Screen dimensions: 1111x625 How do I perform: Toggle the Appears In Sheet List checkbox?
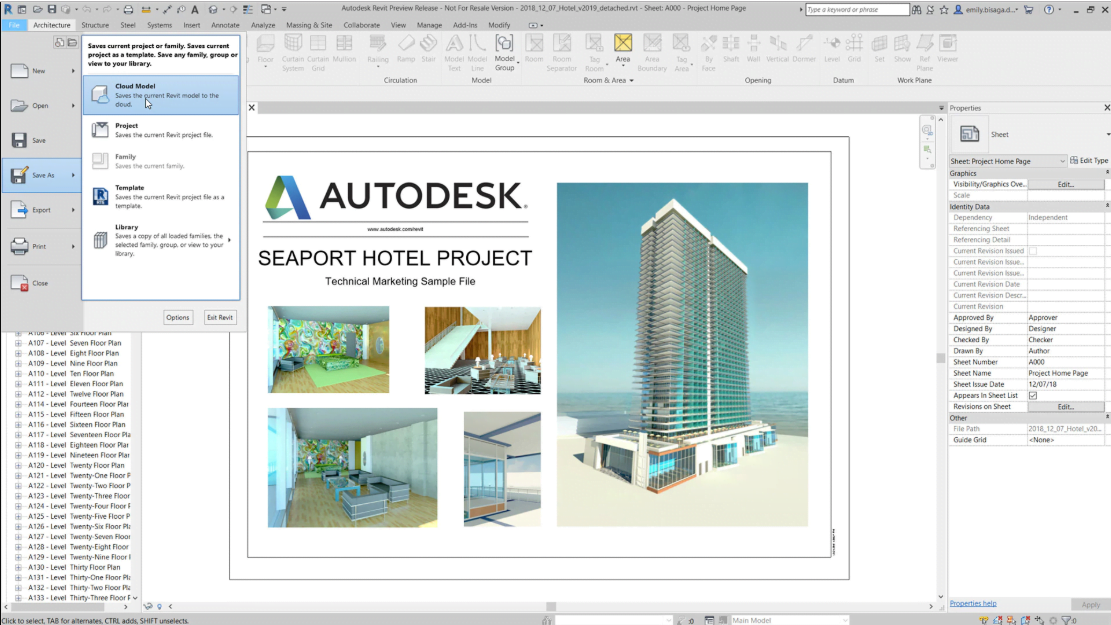click(x=1033, y=395)
